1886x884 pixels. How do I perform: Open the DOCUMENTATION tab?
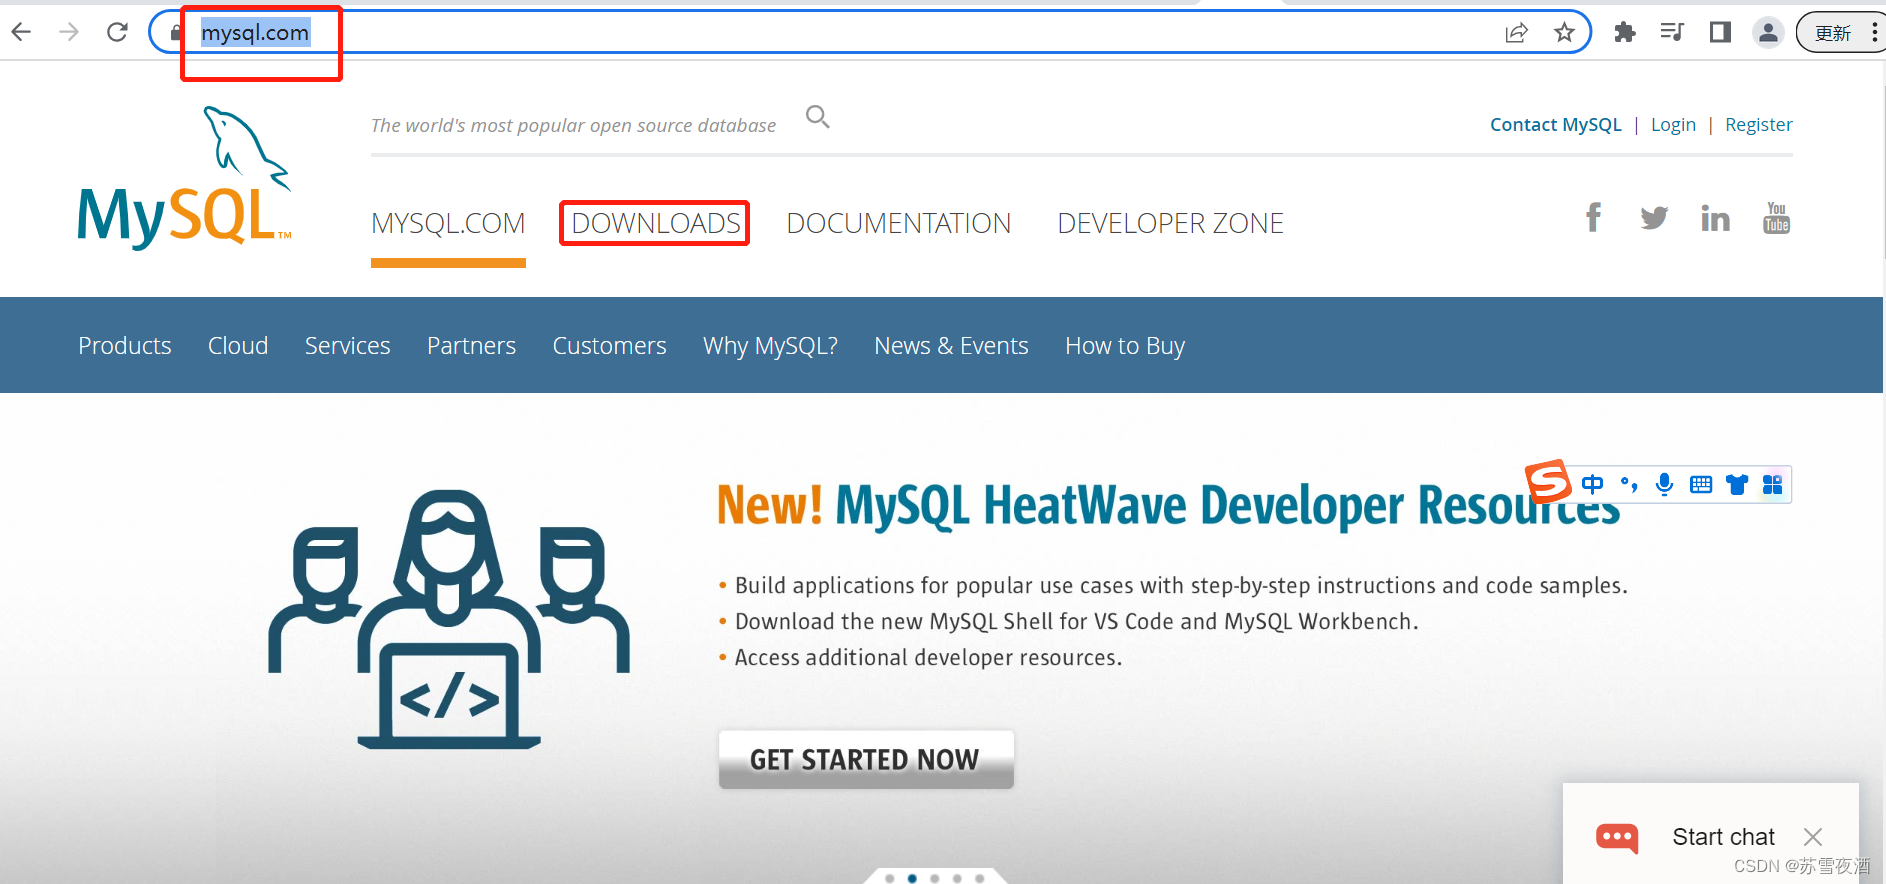(899, 223)
